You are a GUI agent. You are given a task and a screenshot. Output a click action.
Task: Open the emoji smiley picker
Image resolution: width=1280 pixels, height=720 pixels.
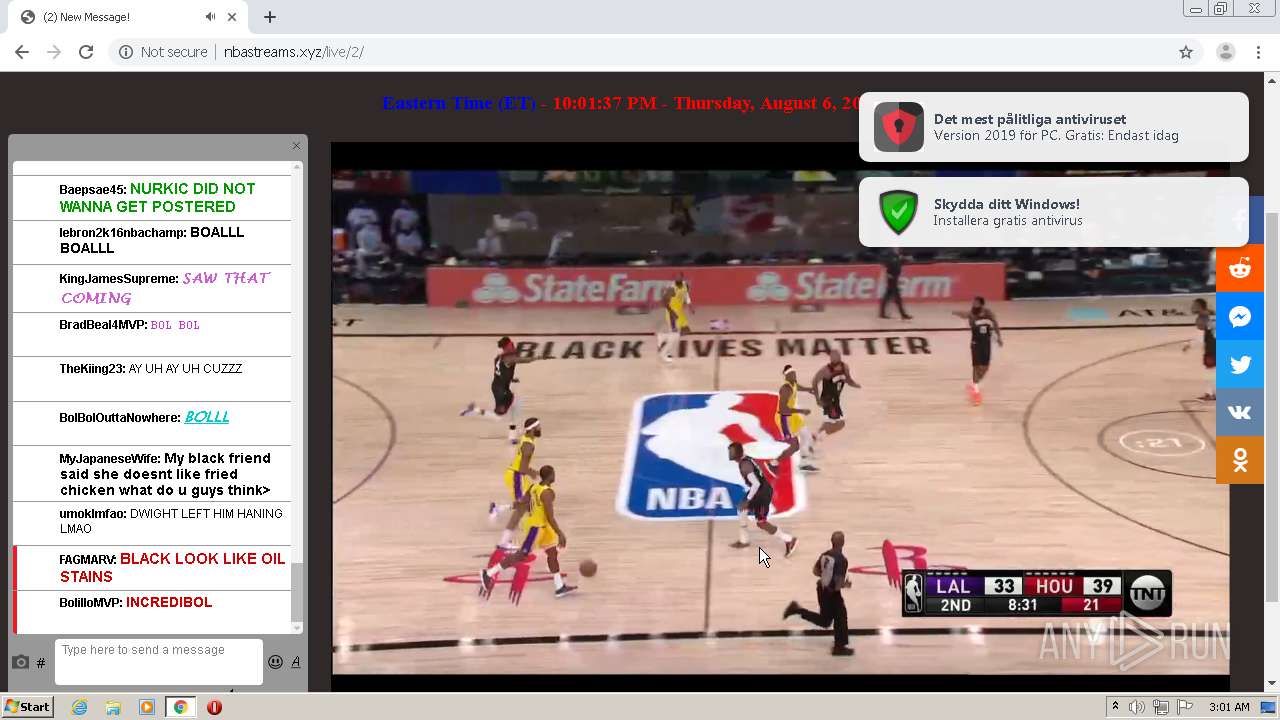[275, 662]
